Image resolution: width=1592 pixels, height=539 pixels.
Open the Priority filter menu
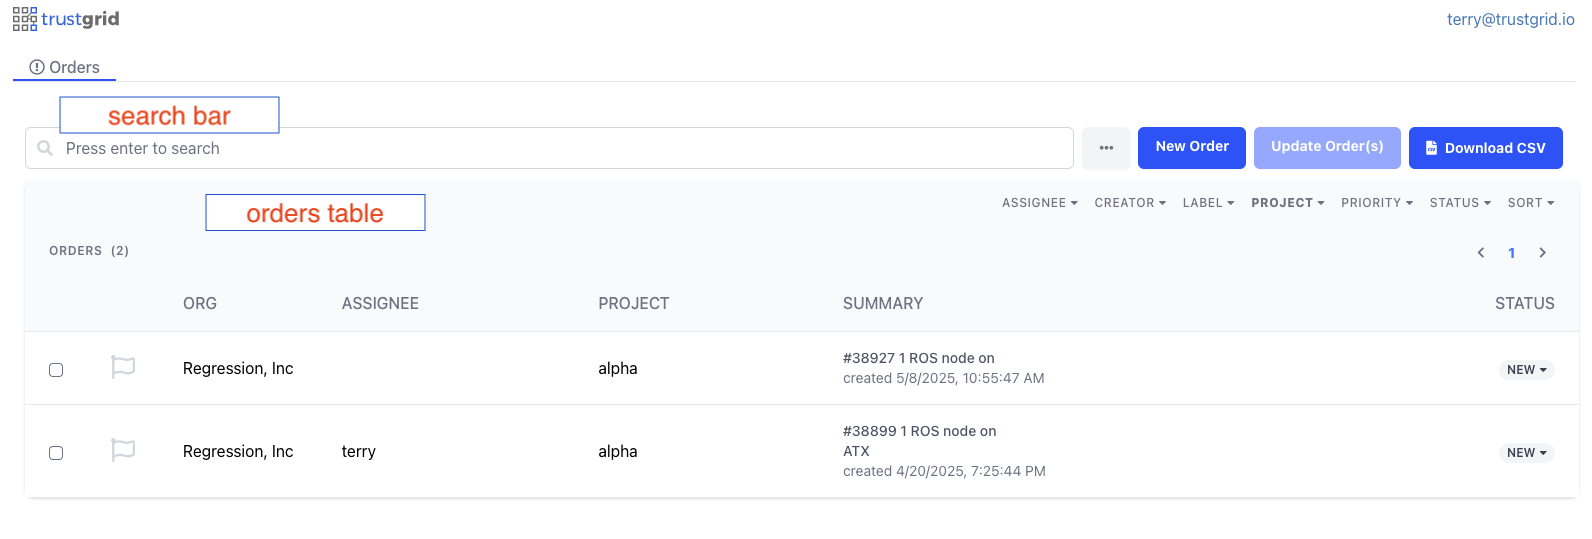click(1377, 203)
